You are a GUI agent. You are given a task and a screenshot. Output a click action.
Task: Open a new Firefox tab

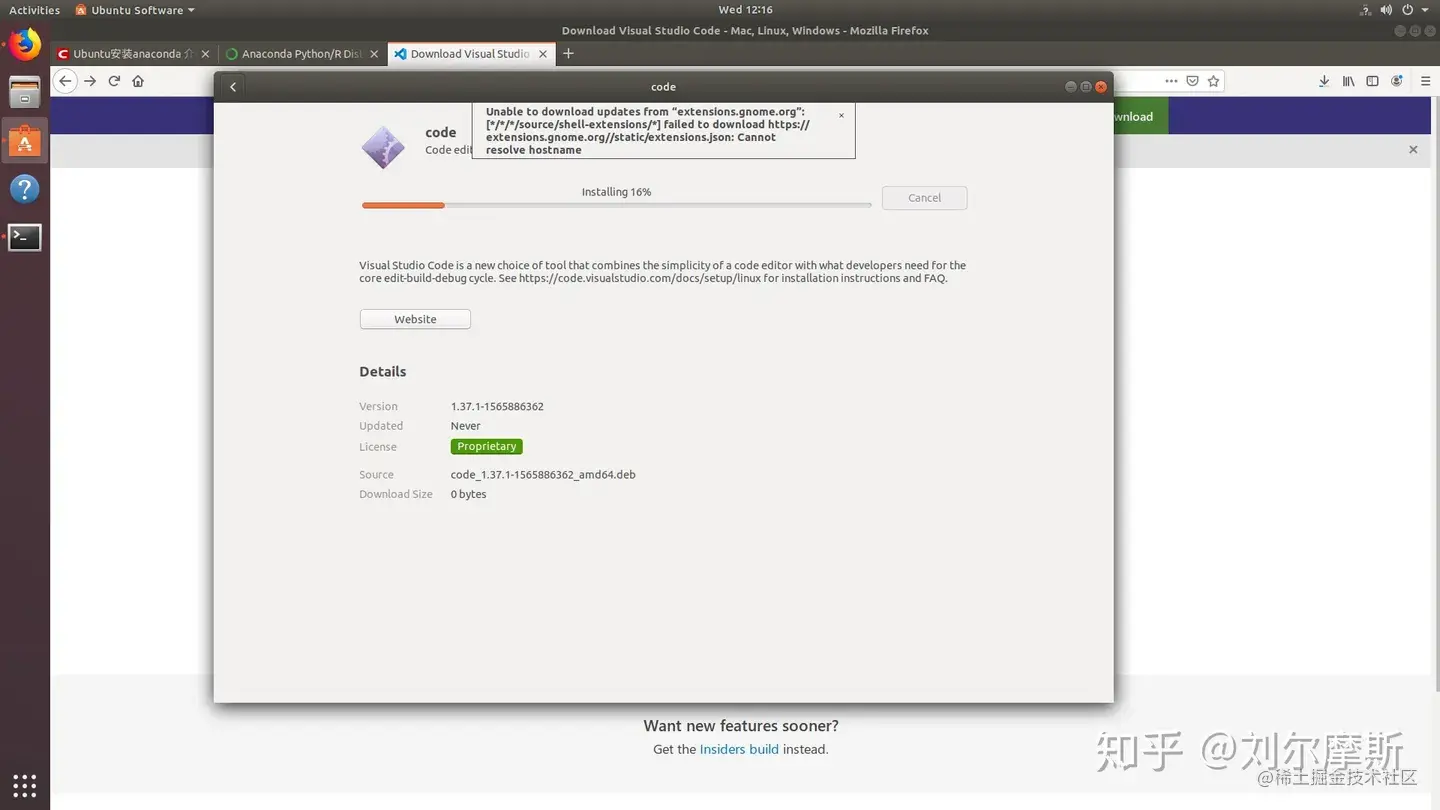point(568,53)
